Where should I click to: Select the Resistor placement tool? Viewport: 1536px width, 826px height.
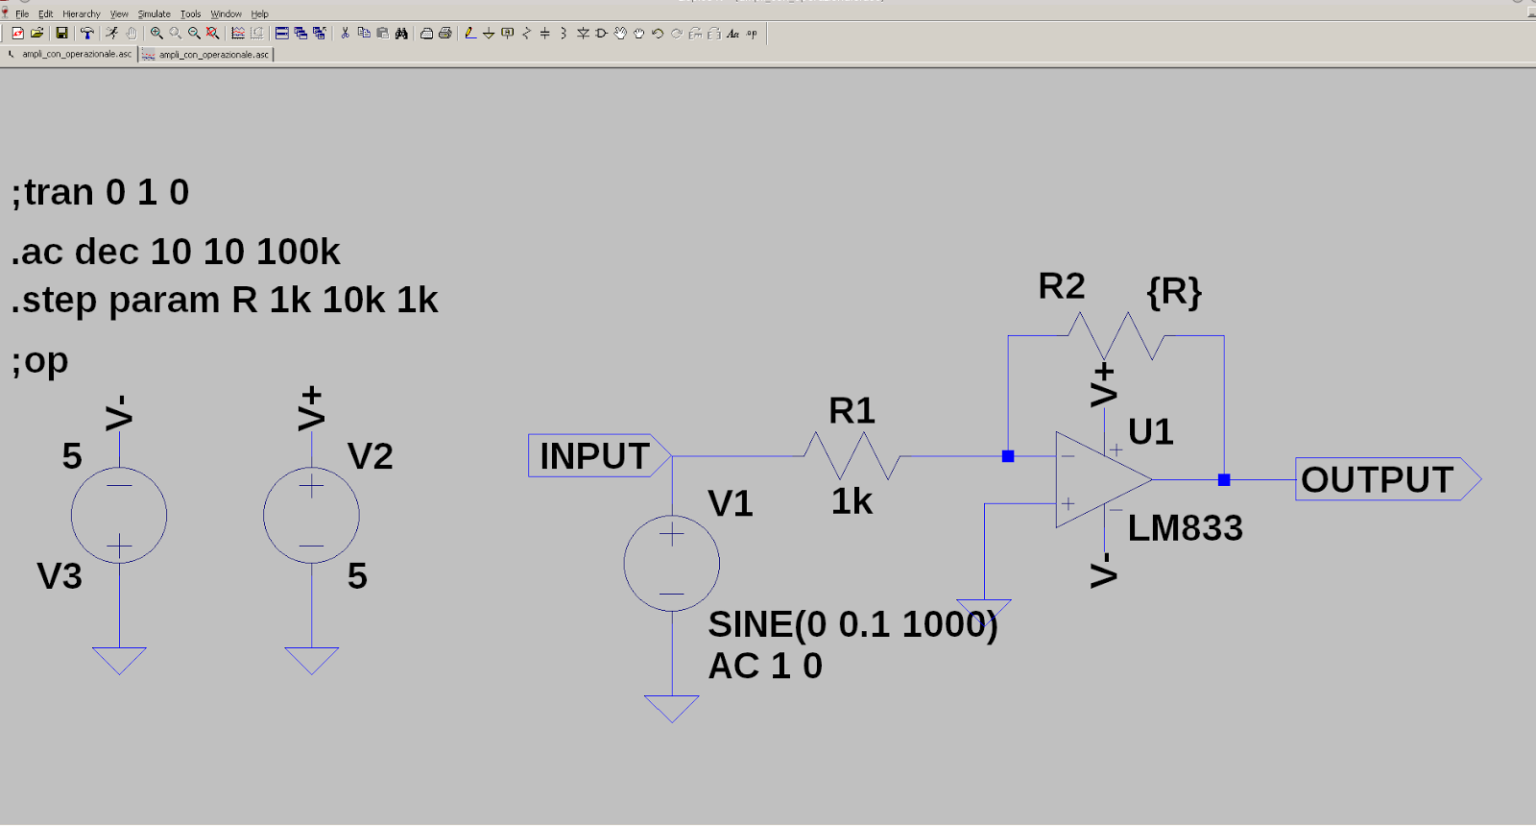point(526,33)
